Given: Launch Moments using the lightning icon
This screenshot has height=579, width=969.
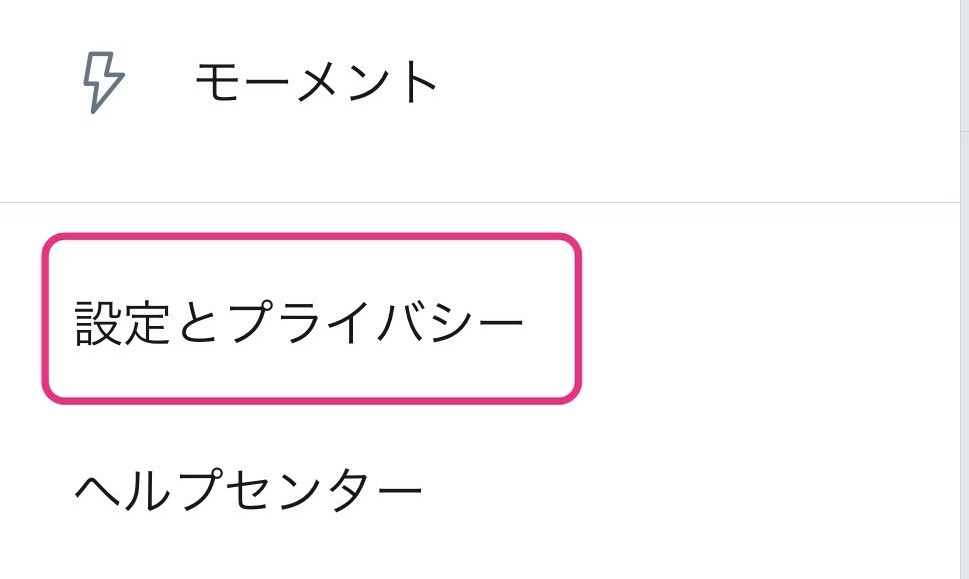Looking at the screenshot, I should (x=102, y=81).
